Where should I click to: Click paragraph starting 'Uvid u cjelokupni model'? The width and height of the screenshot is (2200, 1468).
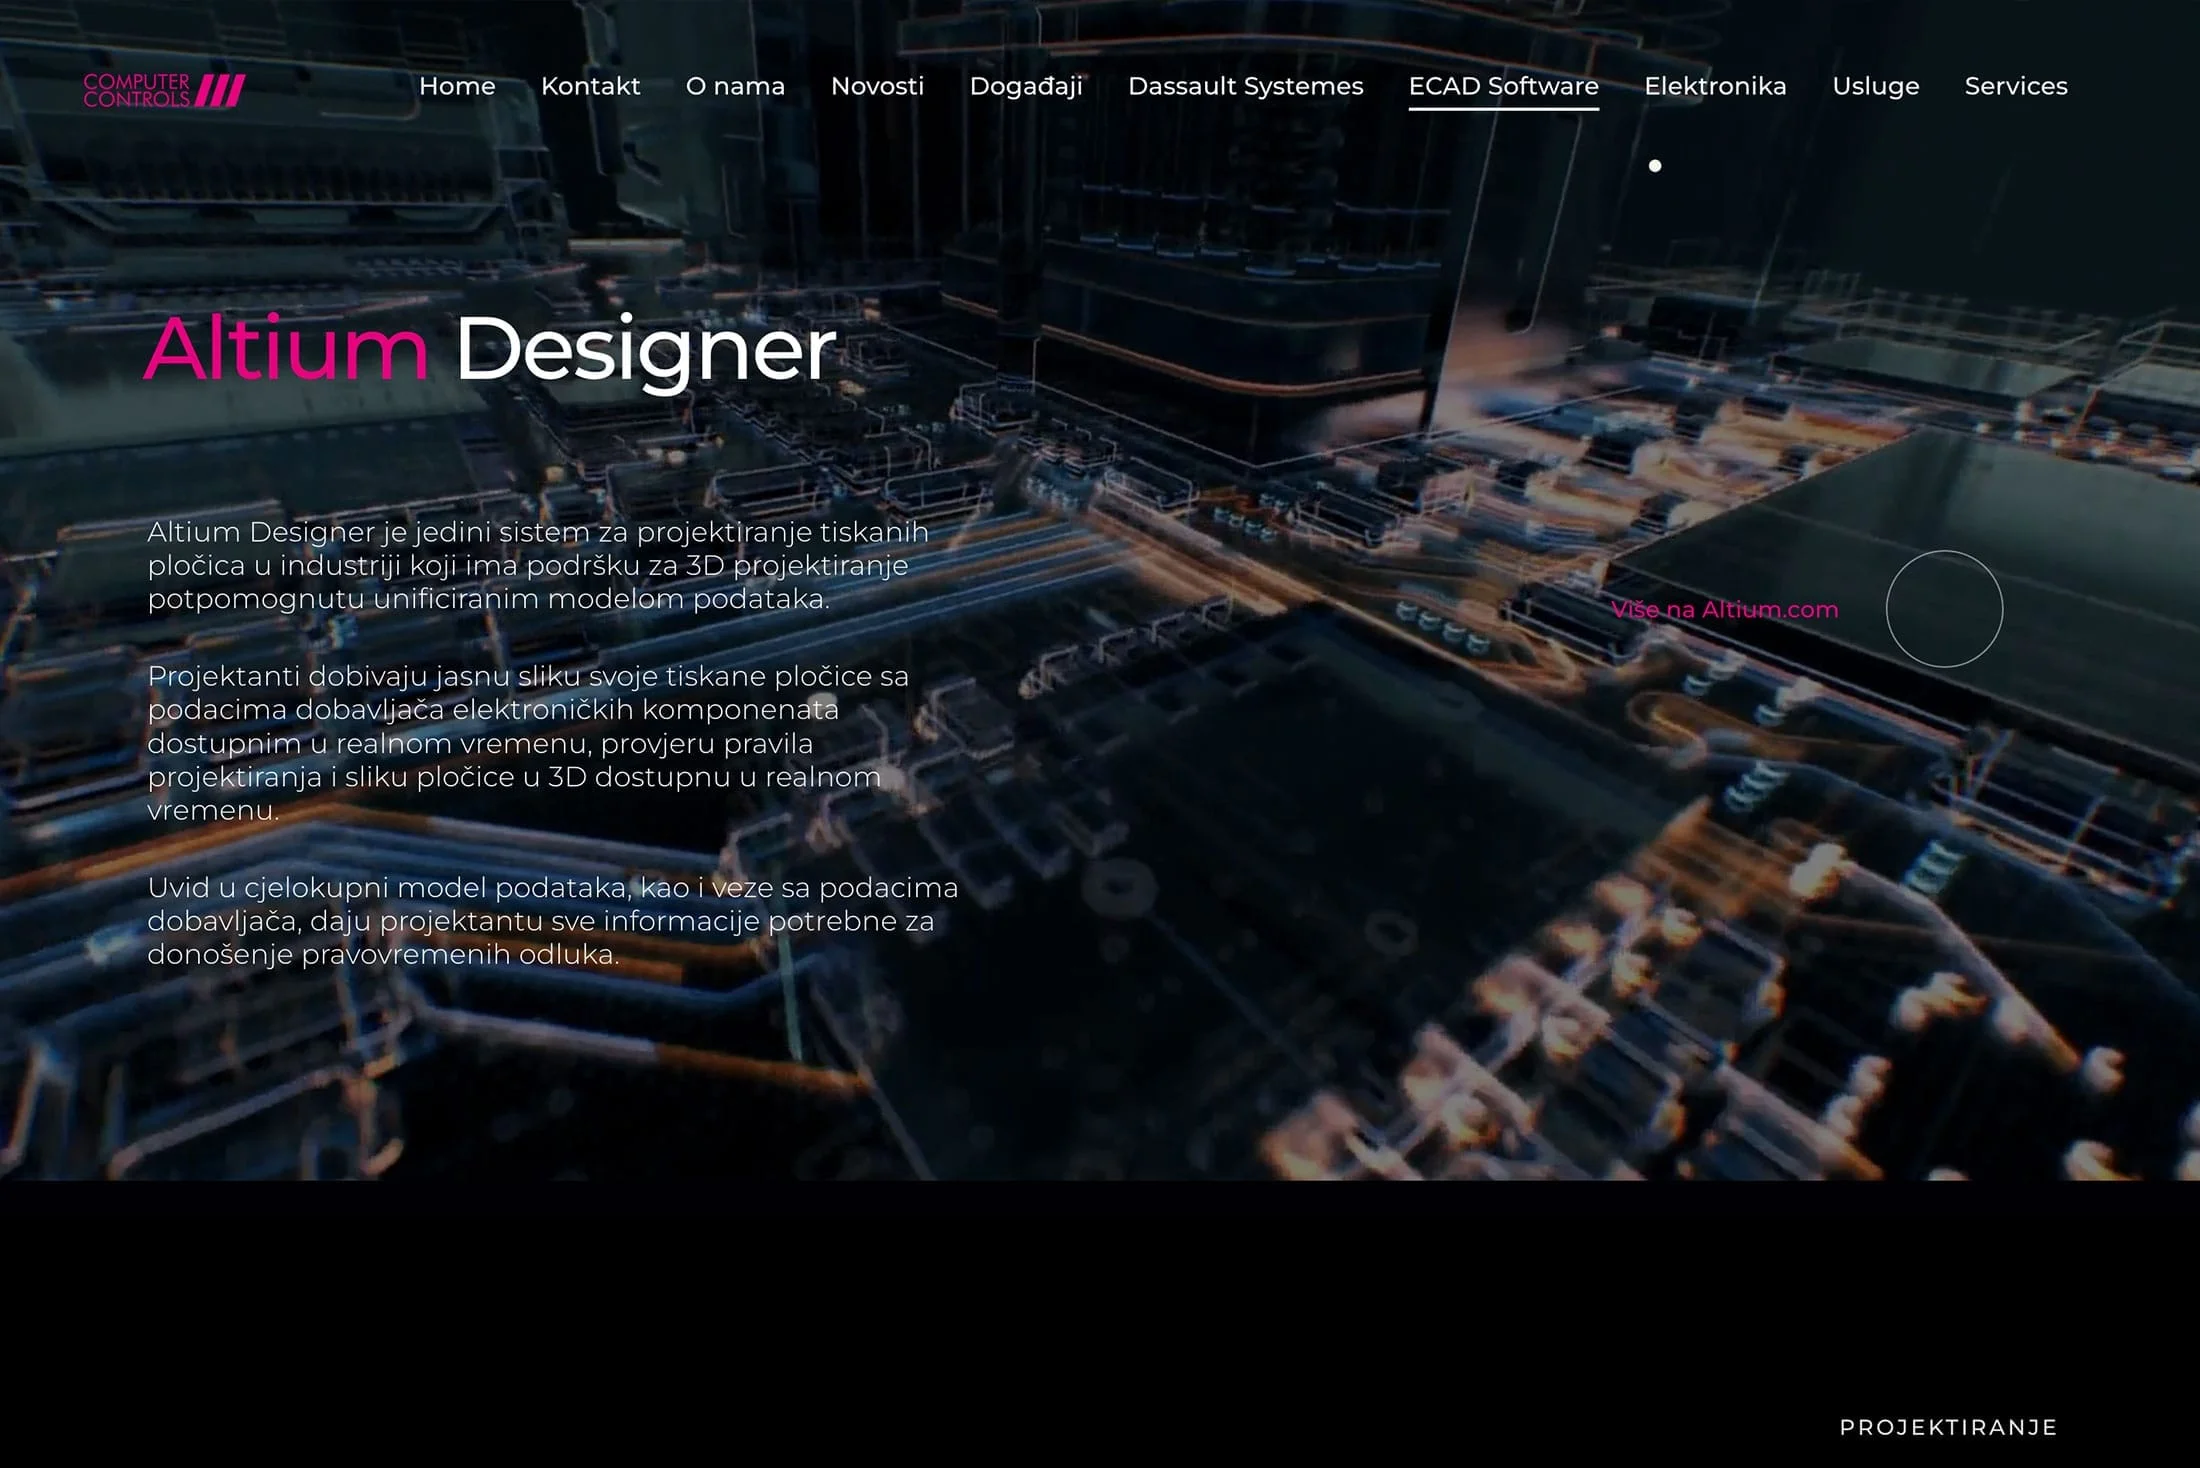pyautogui.click(x=552, y=921)
